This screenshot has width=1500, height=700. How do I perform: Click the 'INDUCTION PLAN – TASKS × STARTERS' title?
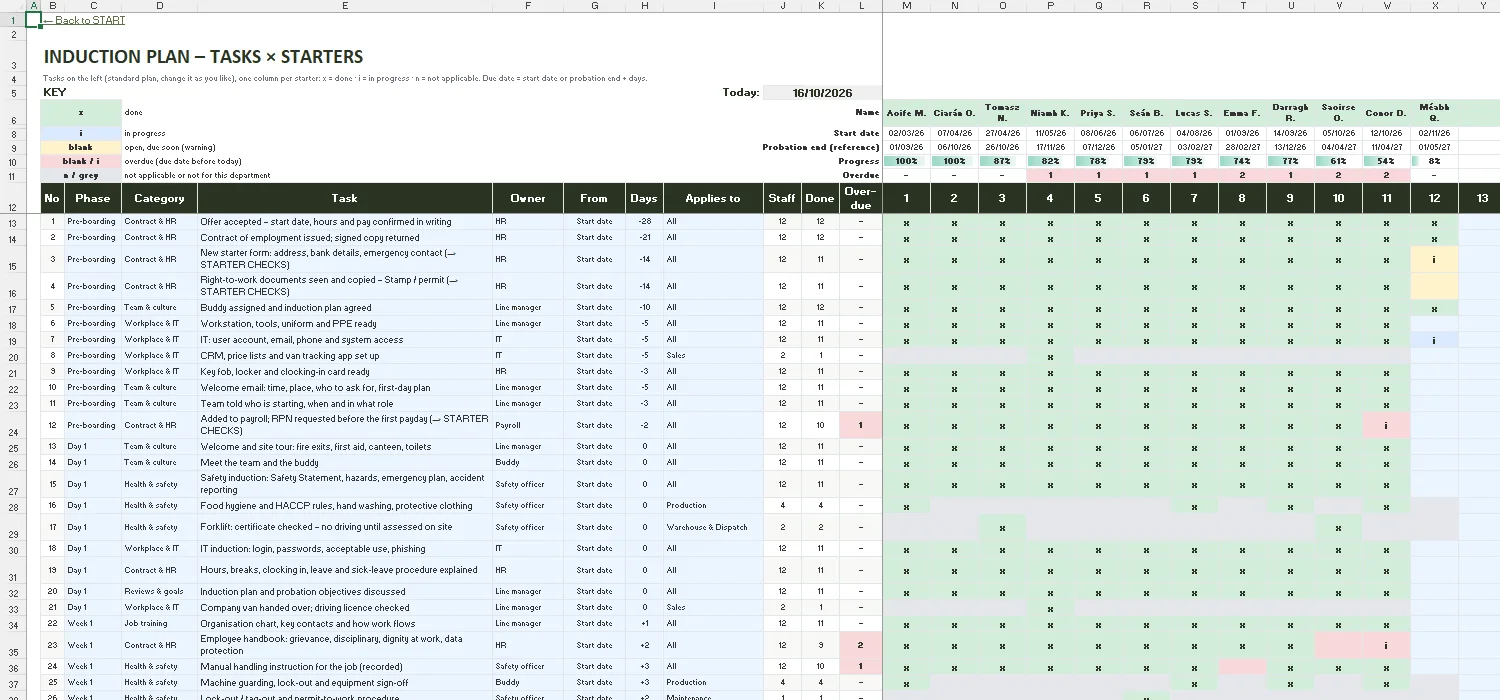click(x=203, y=58)
